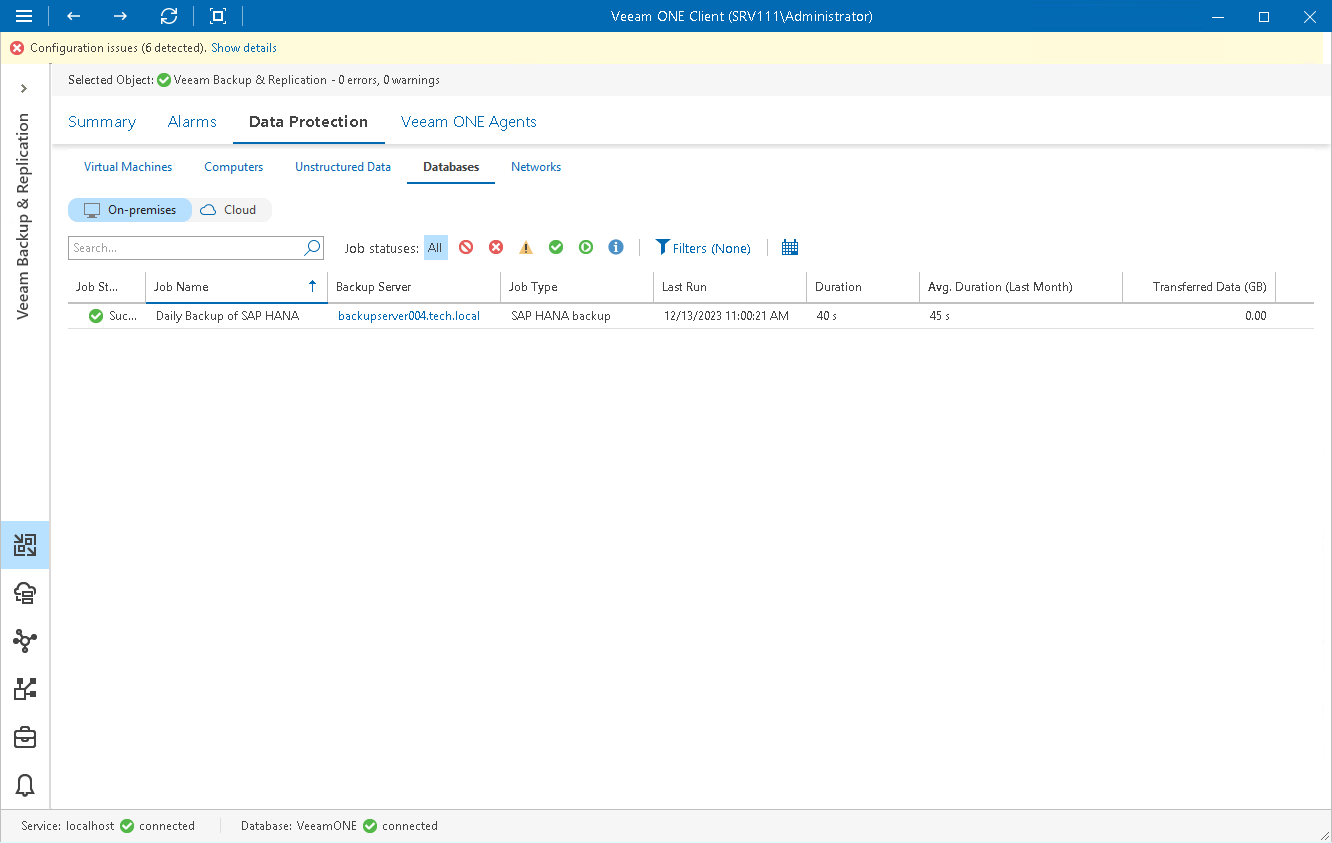Switch to the Summary tab
Image resolution: width=1332 pixels, height=843 pixels.
[101, 121]
